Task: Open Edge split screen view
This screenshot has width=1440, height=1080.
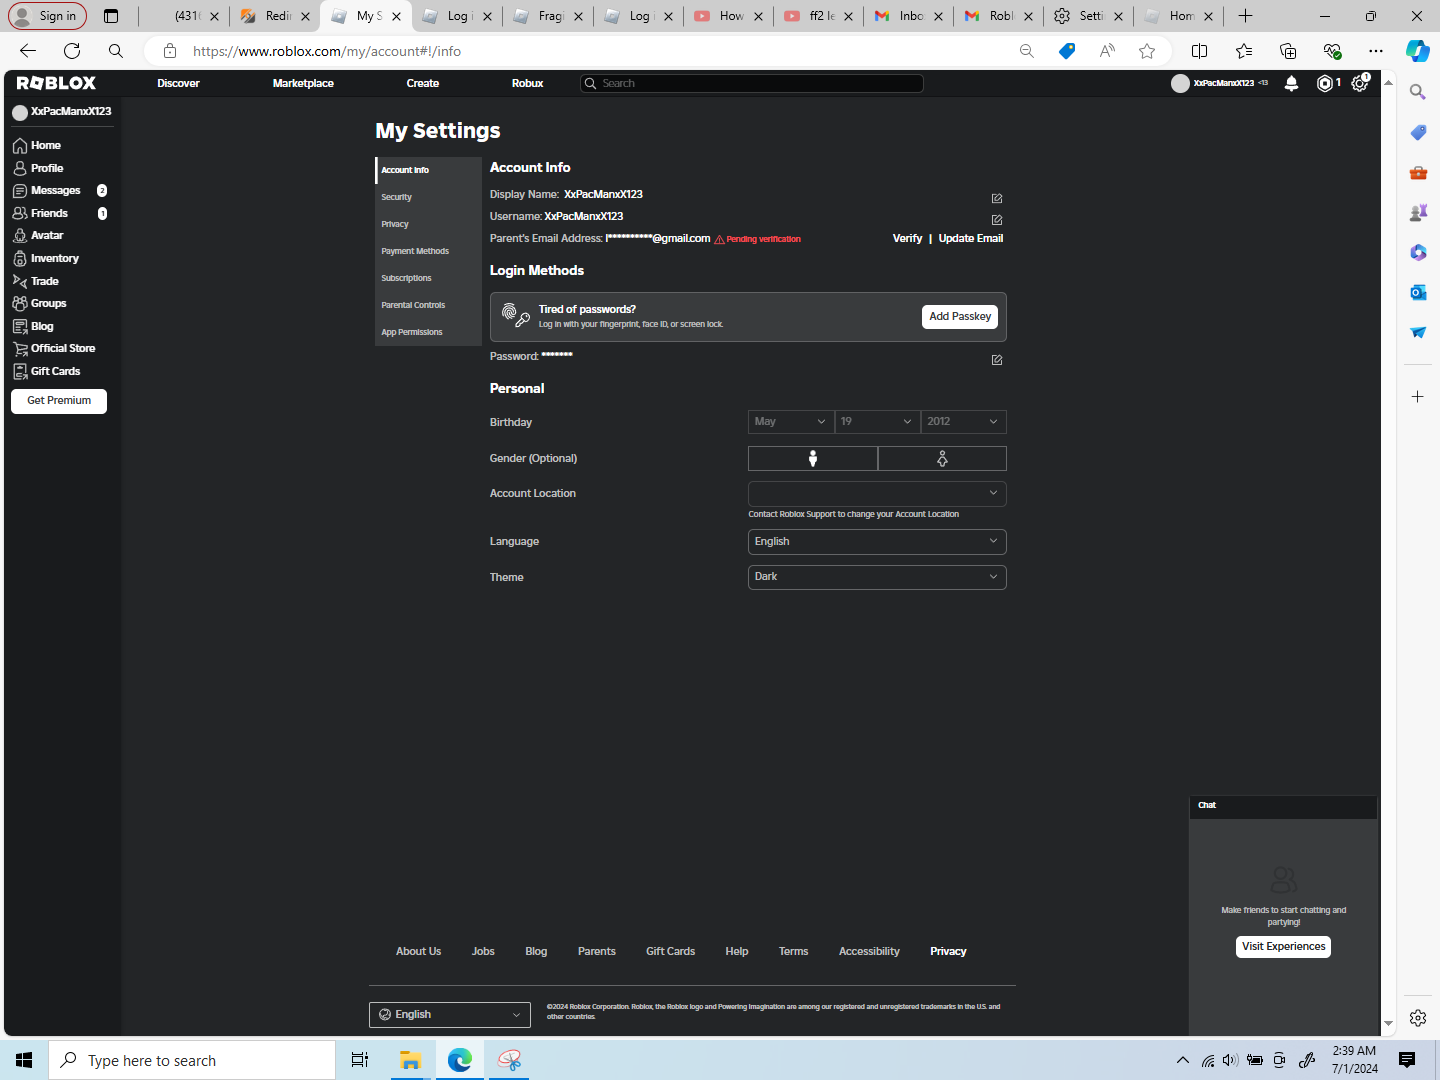Action: click(1200, 51)
